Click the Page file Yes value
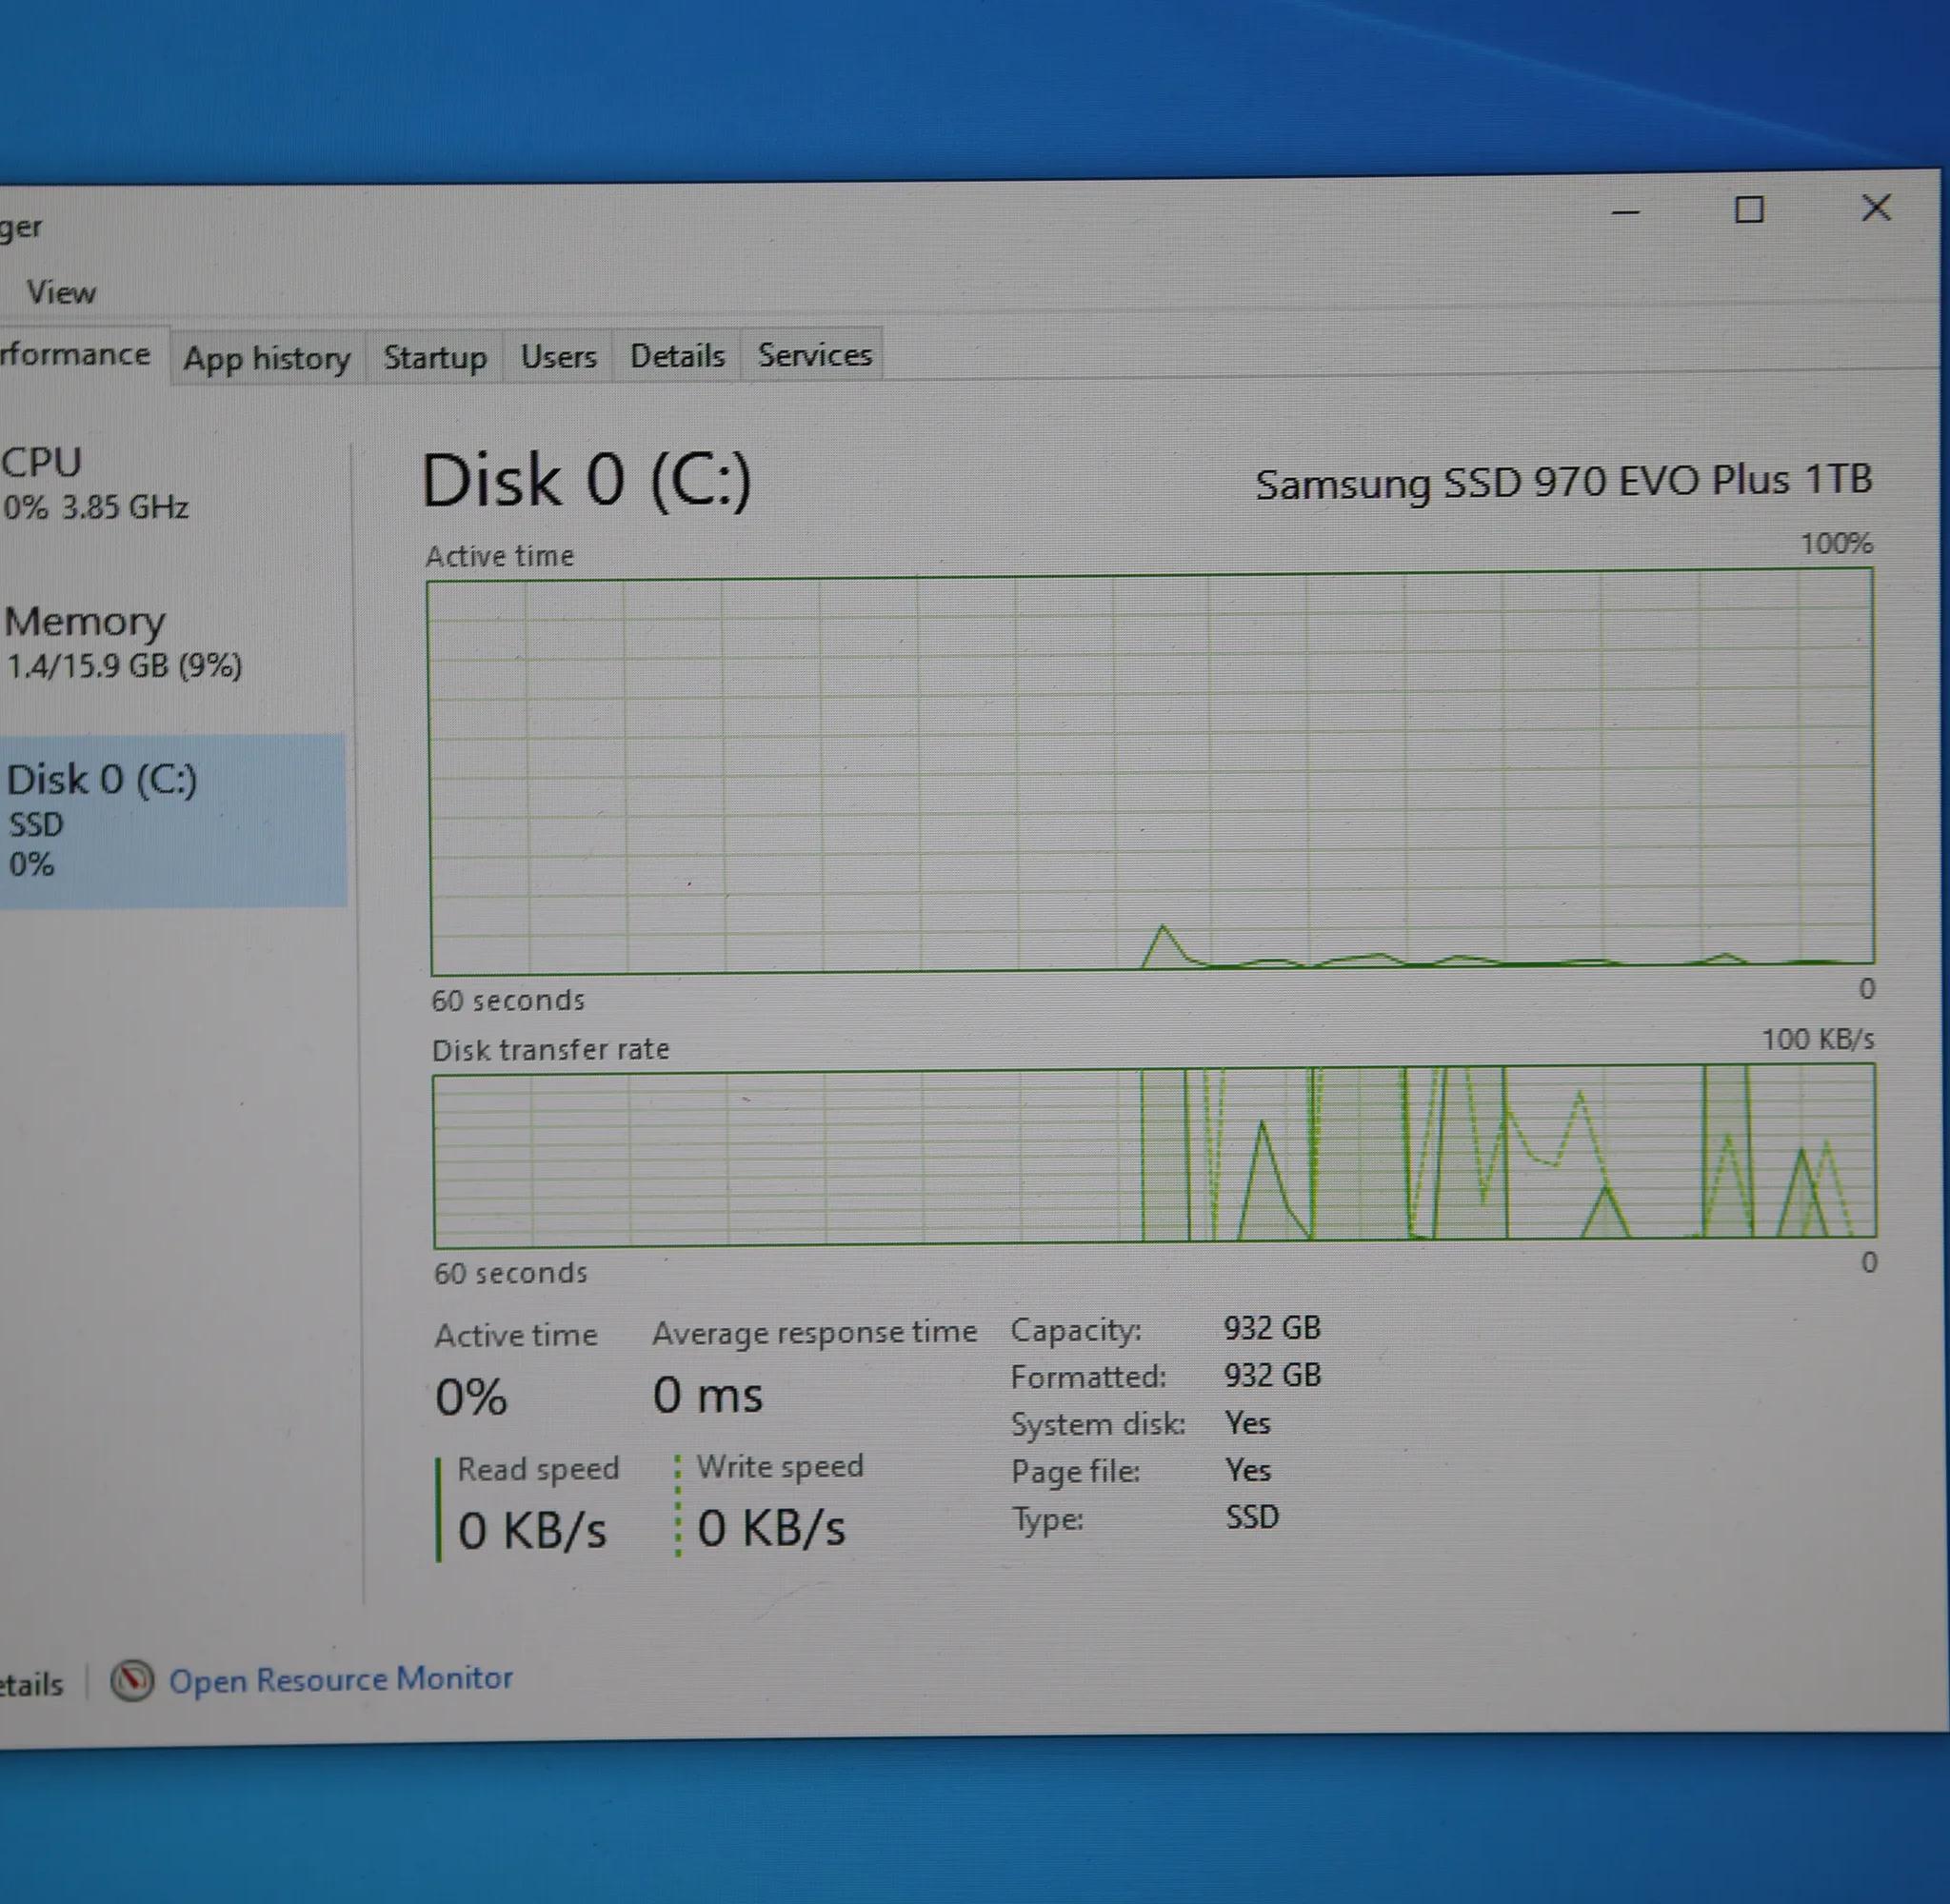1950x1904 pixels. pyautogui.click(x=1249, y=1469)
